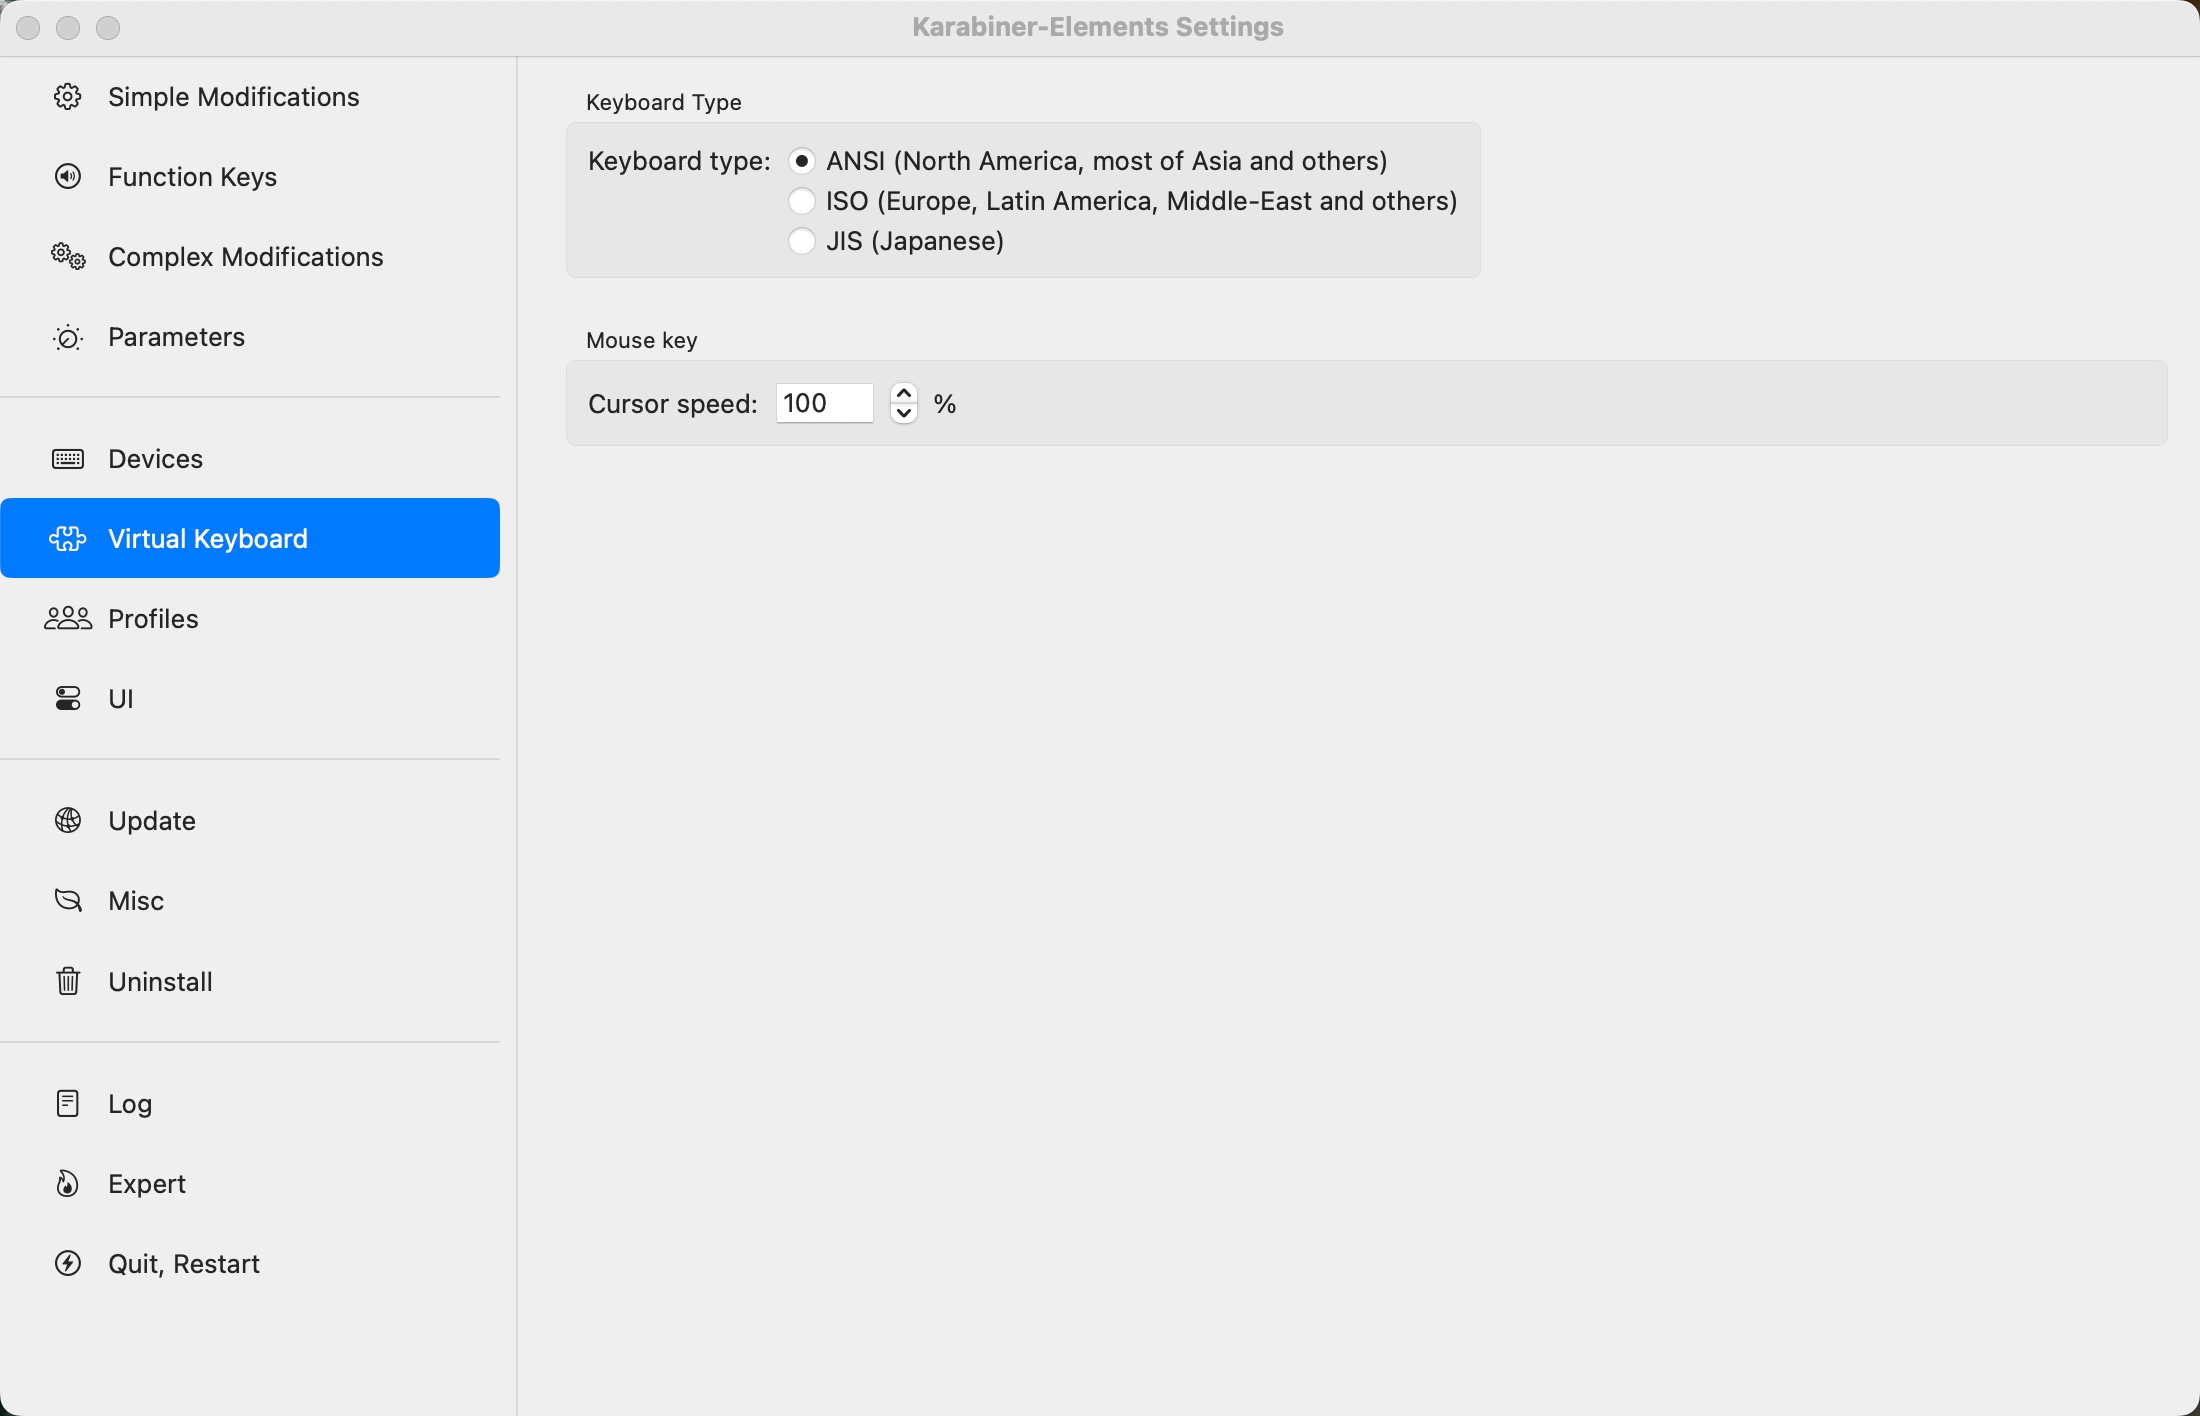
Task: Click the UI switch icon
Action: (68, 698)
